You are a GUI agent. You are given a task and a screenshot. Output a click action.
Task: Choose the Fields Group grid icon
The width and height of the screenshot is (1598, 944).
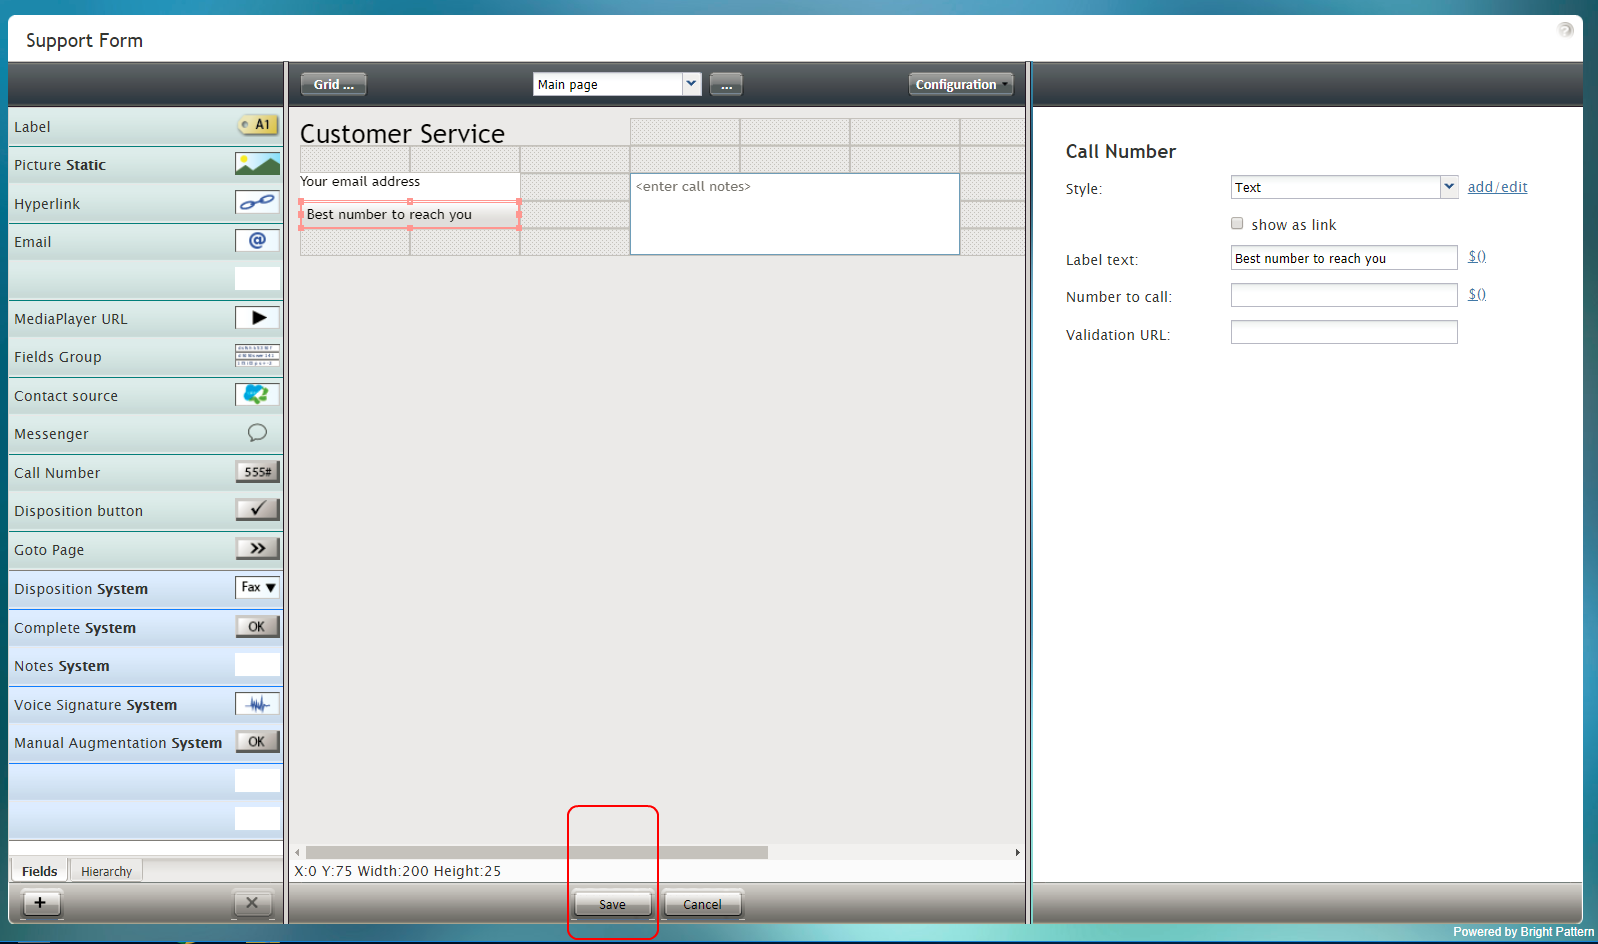pos(257,356)
